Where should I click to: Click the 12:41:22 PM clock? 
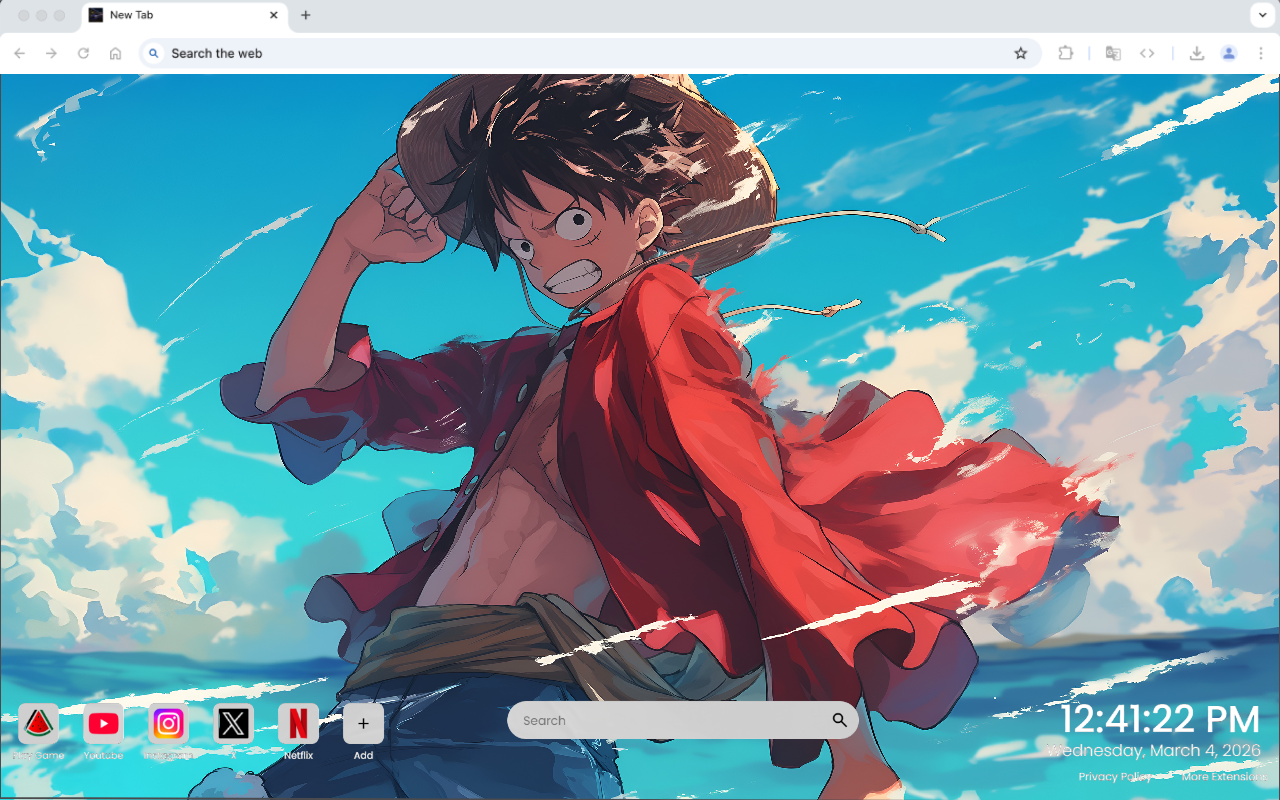click(1160, 720)
